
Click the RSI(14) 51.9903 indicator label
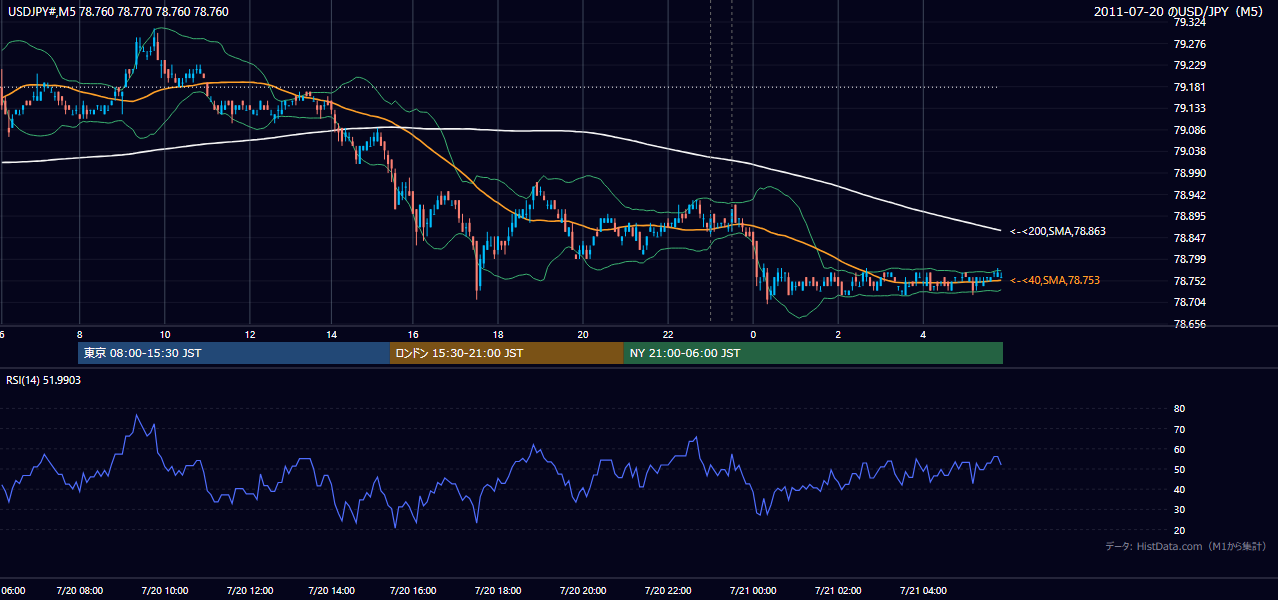coord(44,380)
